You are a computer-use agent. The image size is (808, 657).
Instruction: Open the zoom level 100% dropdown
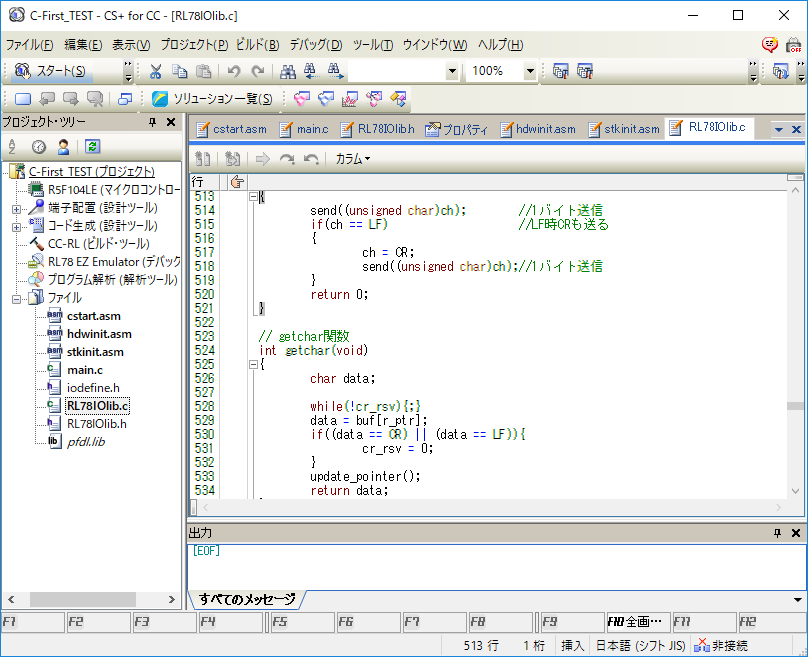530,71
